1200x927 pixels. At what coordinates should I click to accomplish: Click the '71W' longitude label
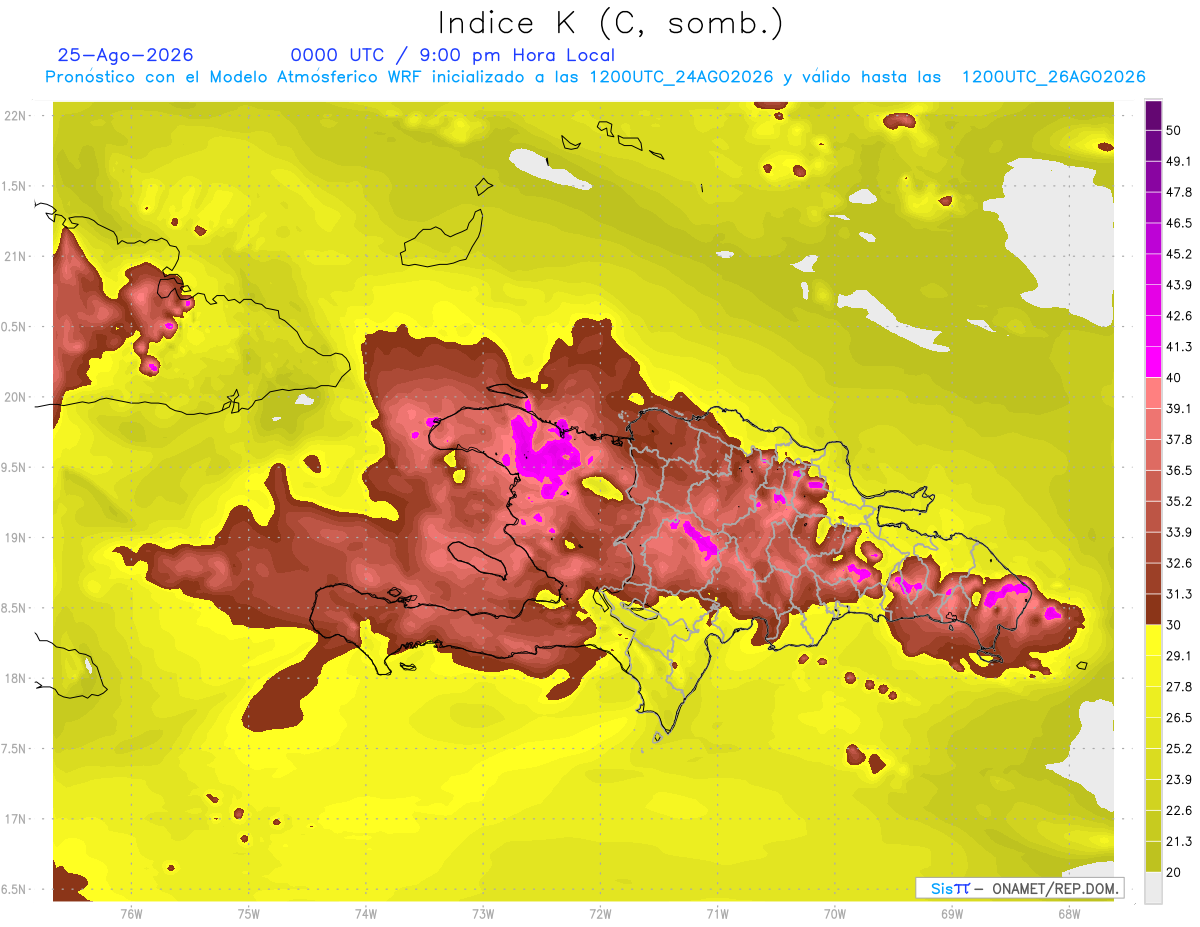pos(717,913)
